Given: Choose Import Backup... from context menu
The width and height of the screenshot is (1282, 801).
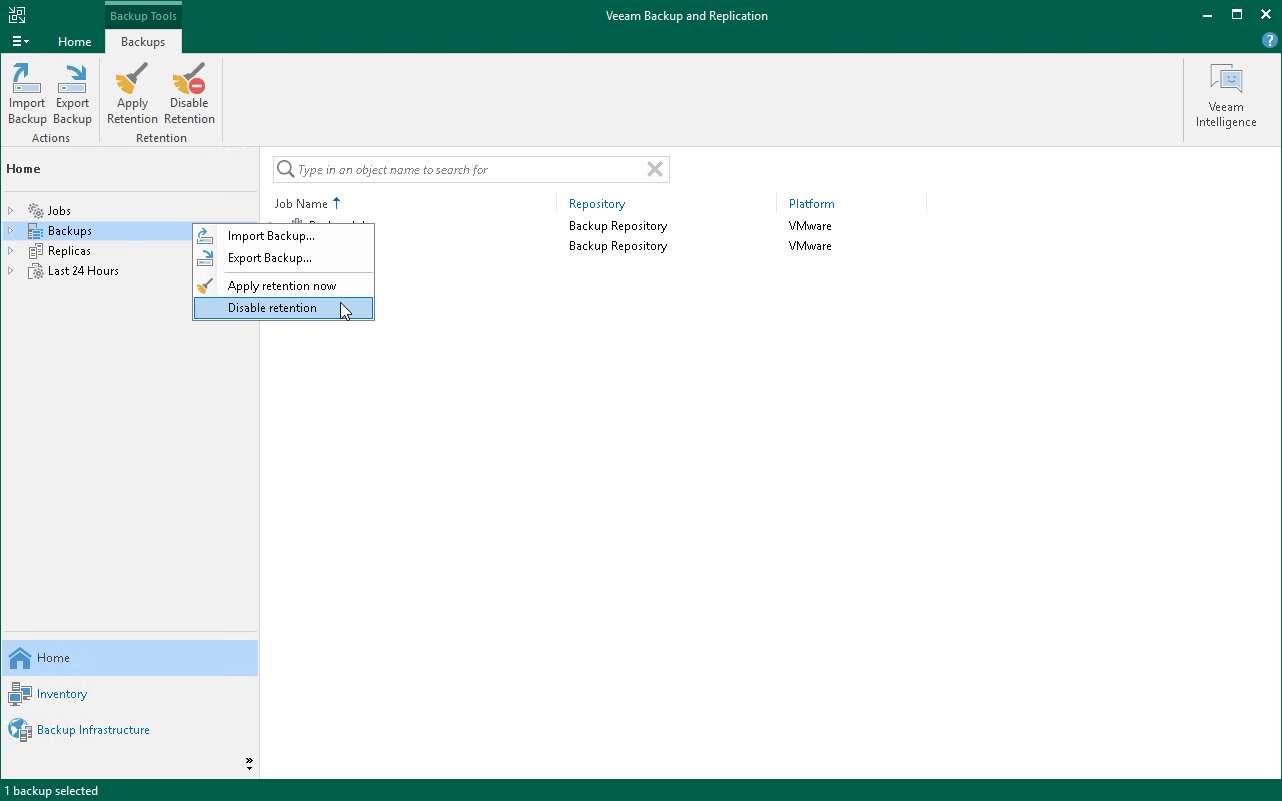Looking at the screenshot, I should tap(283, 236).
